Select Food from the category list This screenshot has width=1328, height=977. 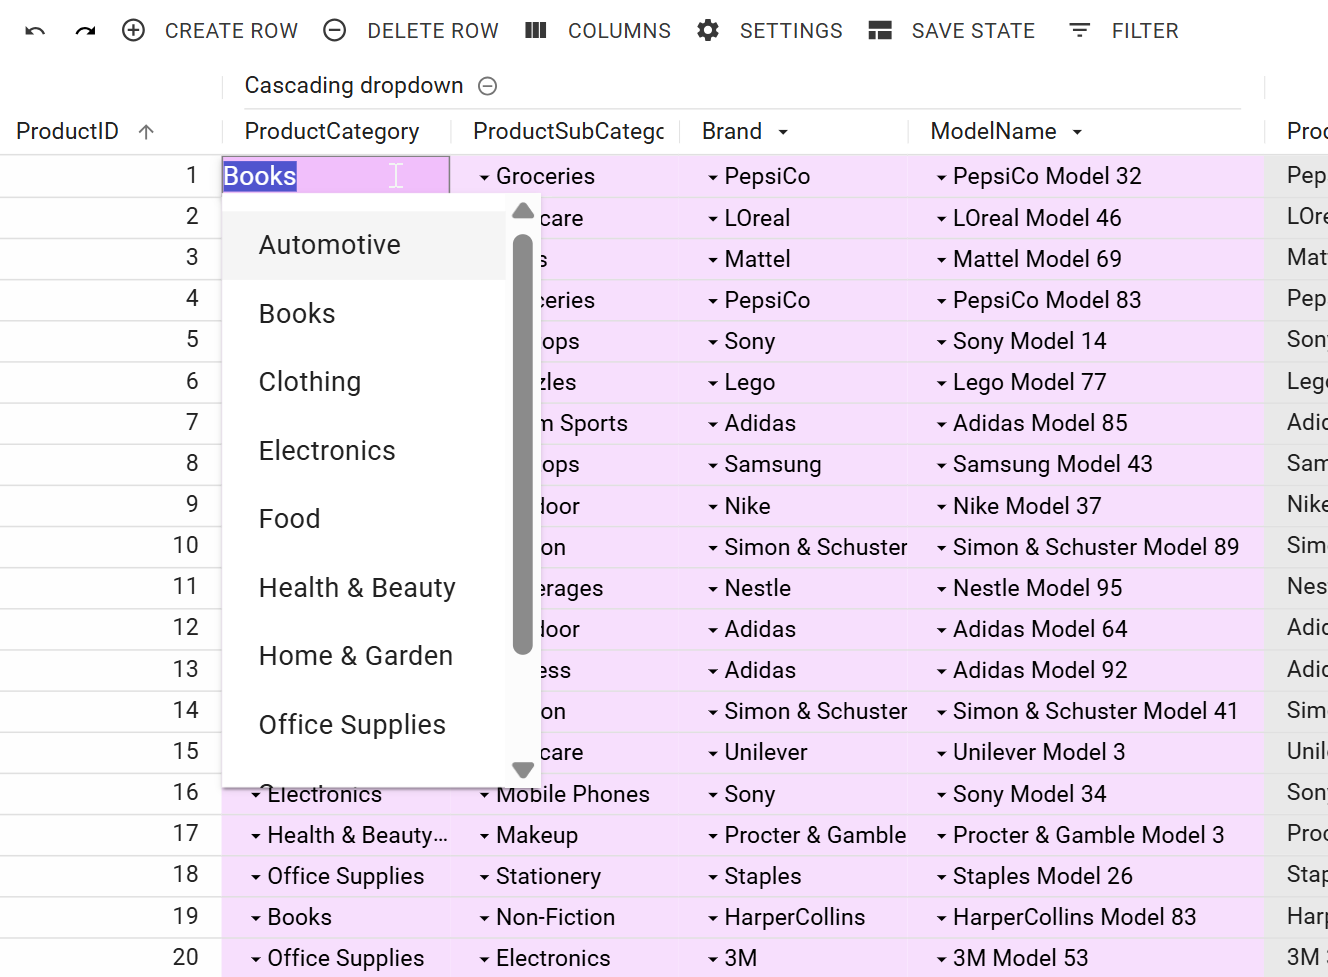(364, 519)
